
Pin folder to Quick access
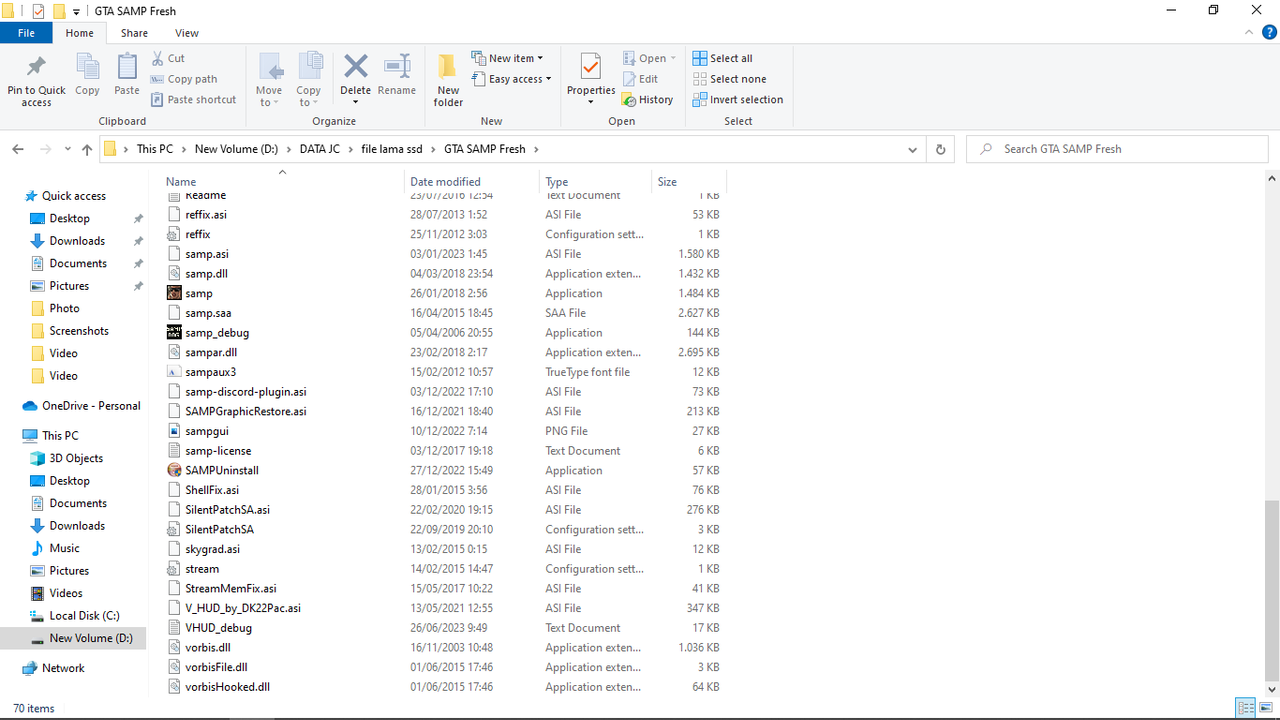click(x=36, y=80)
